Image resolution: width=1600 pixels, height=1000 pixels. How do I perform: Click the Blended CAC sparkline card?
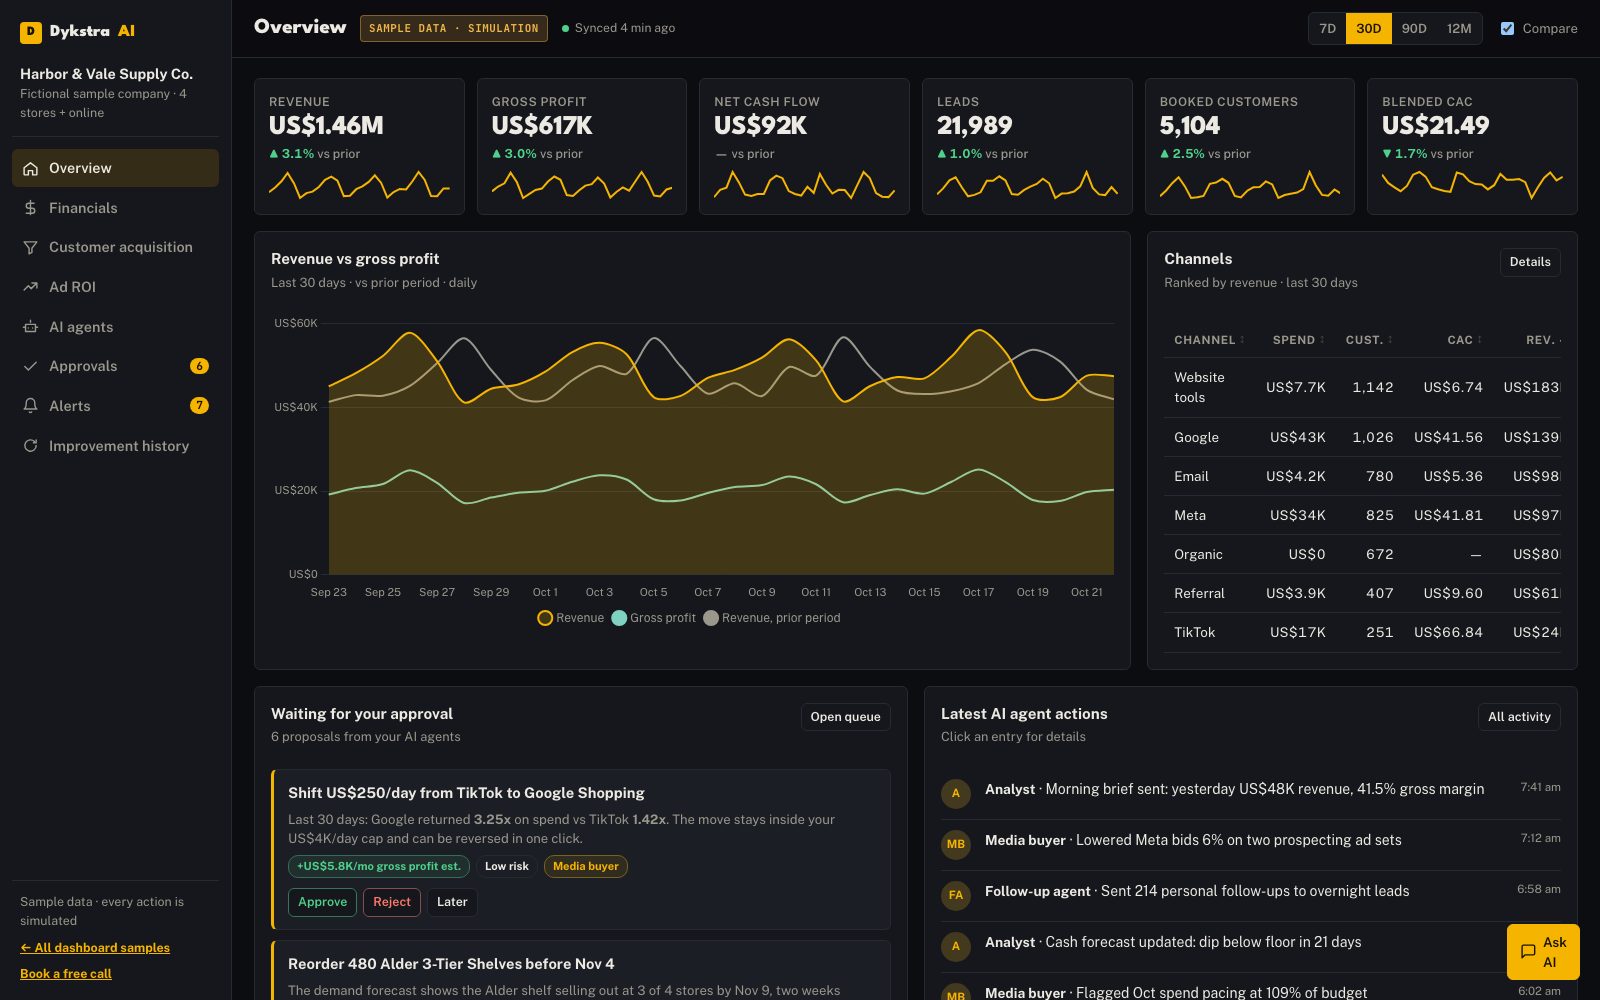1472,146
